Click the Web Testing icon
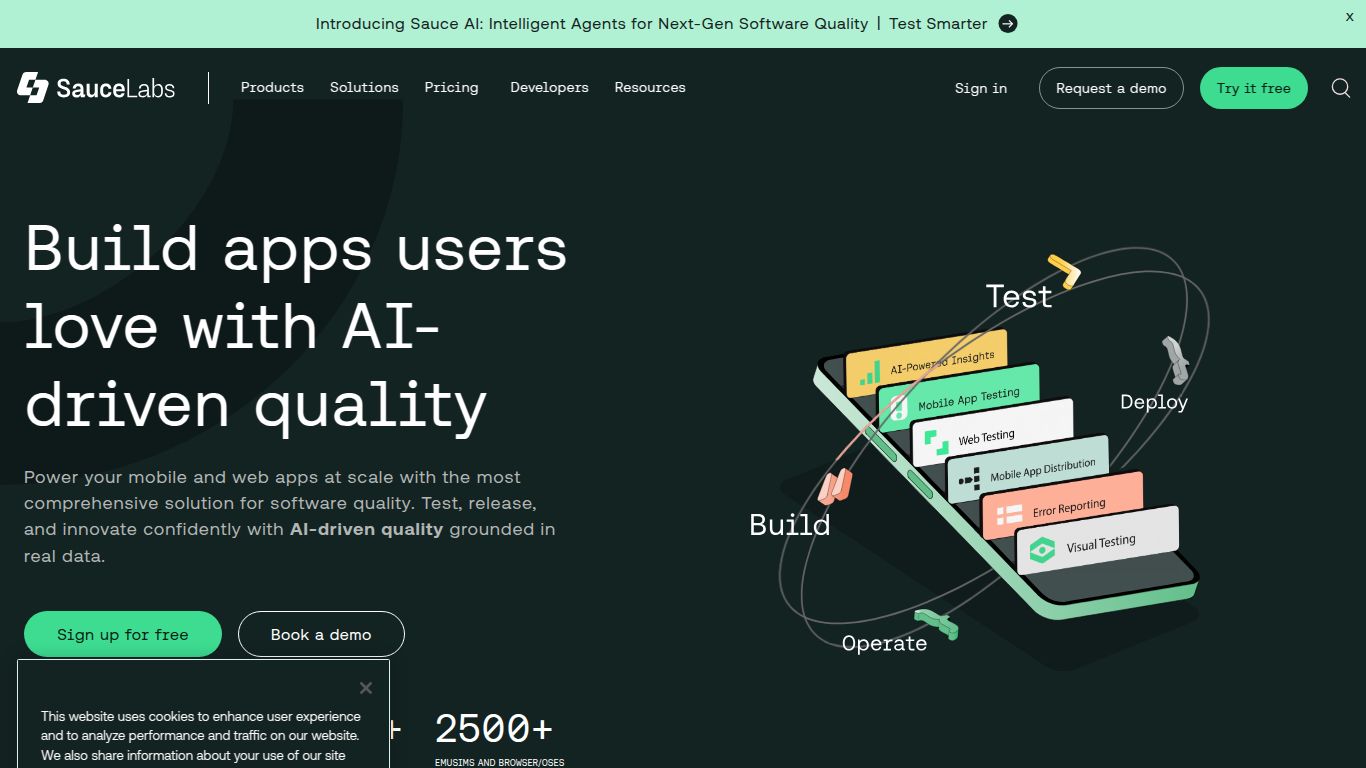 (937, 441)
